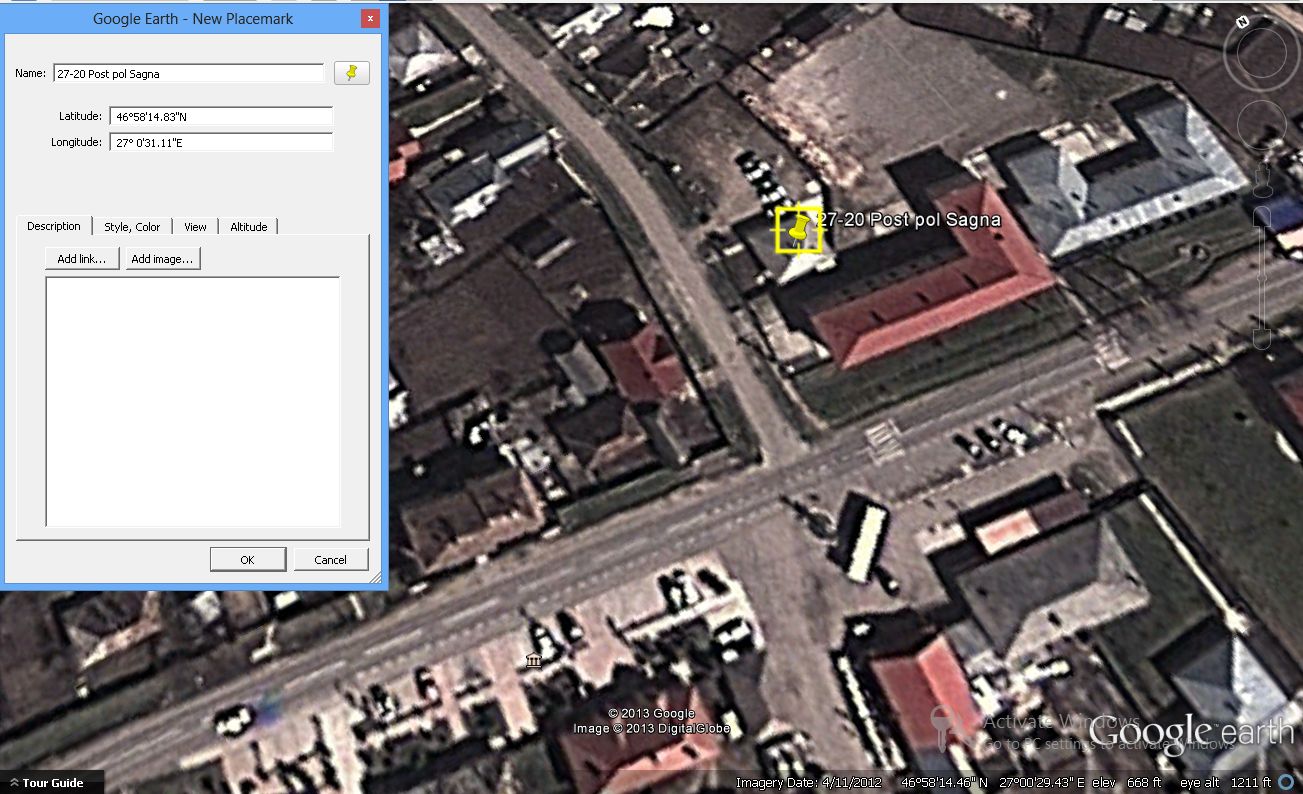1303x794 pixels.
Task: Click the North 'N' compass marker
Action: coord(1242,21)
